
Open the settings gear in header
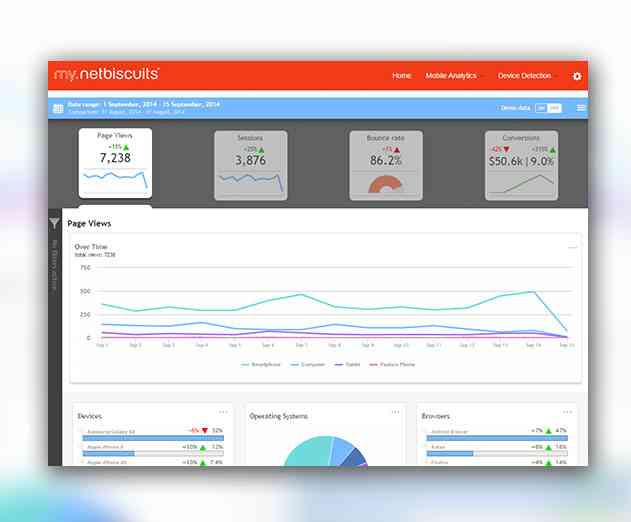pyautogui.click(x=577, y=76)
